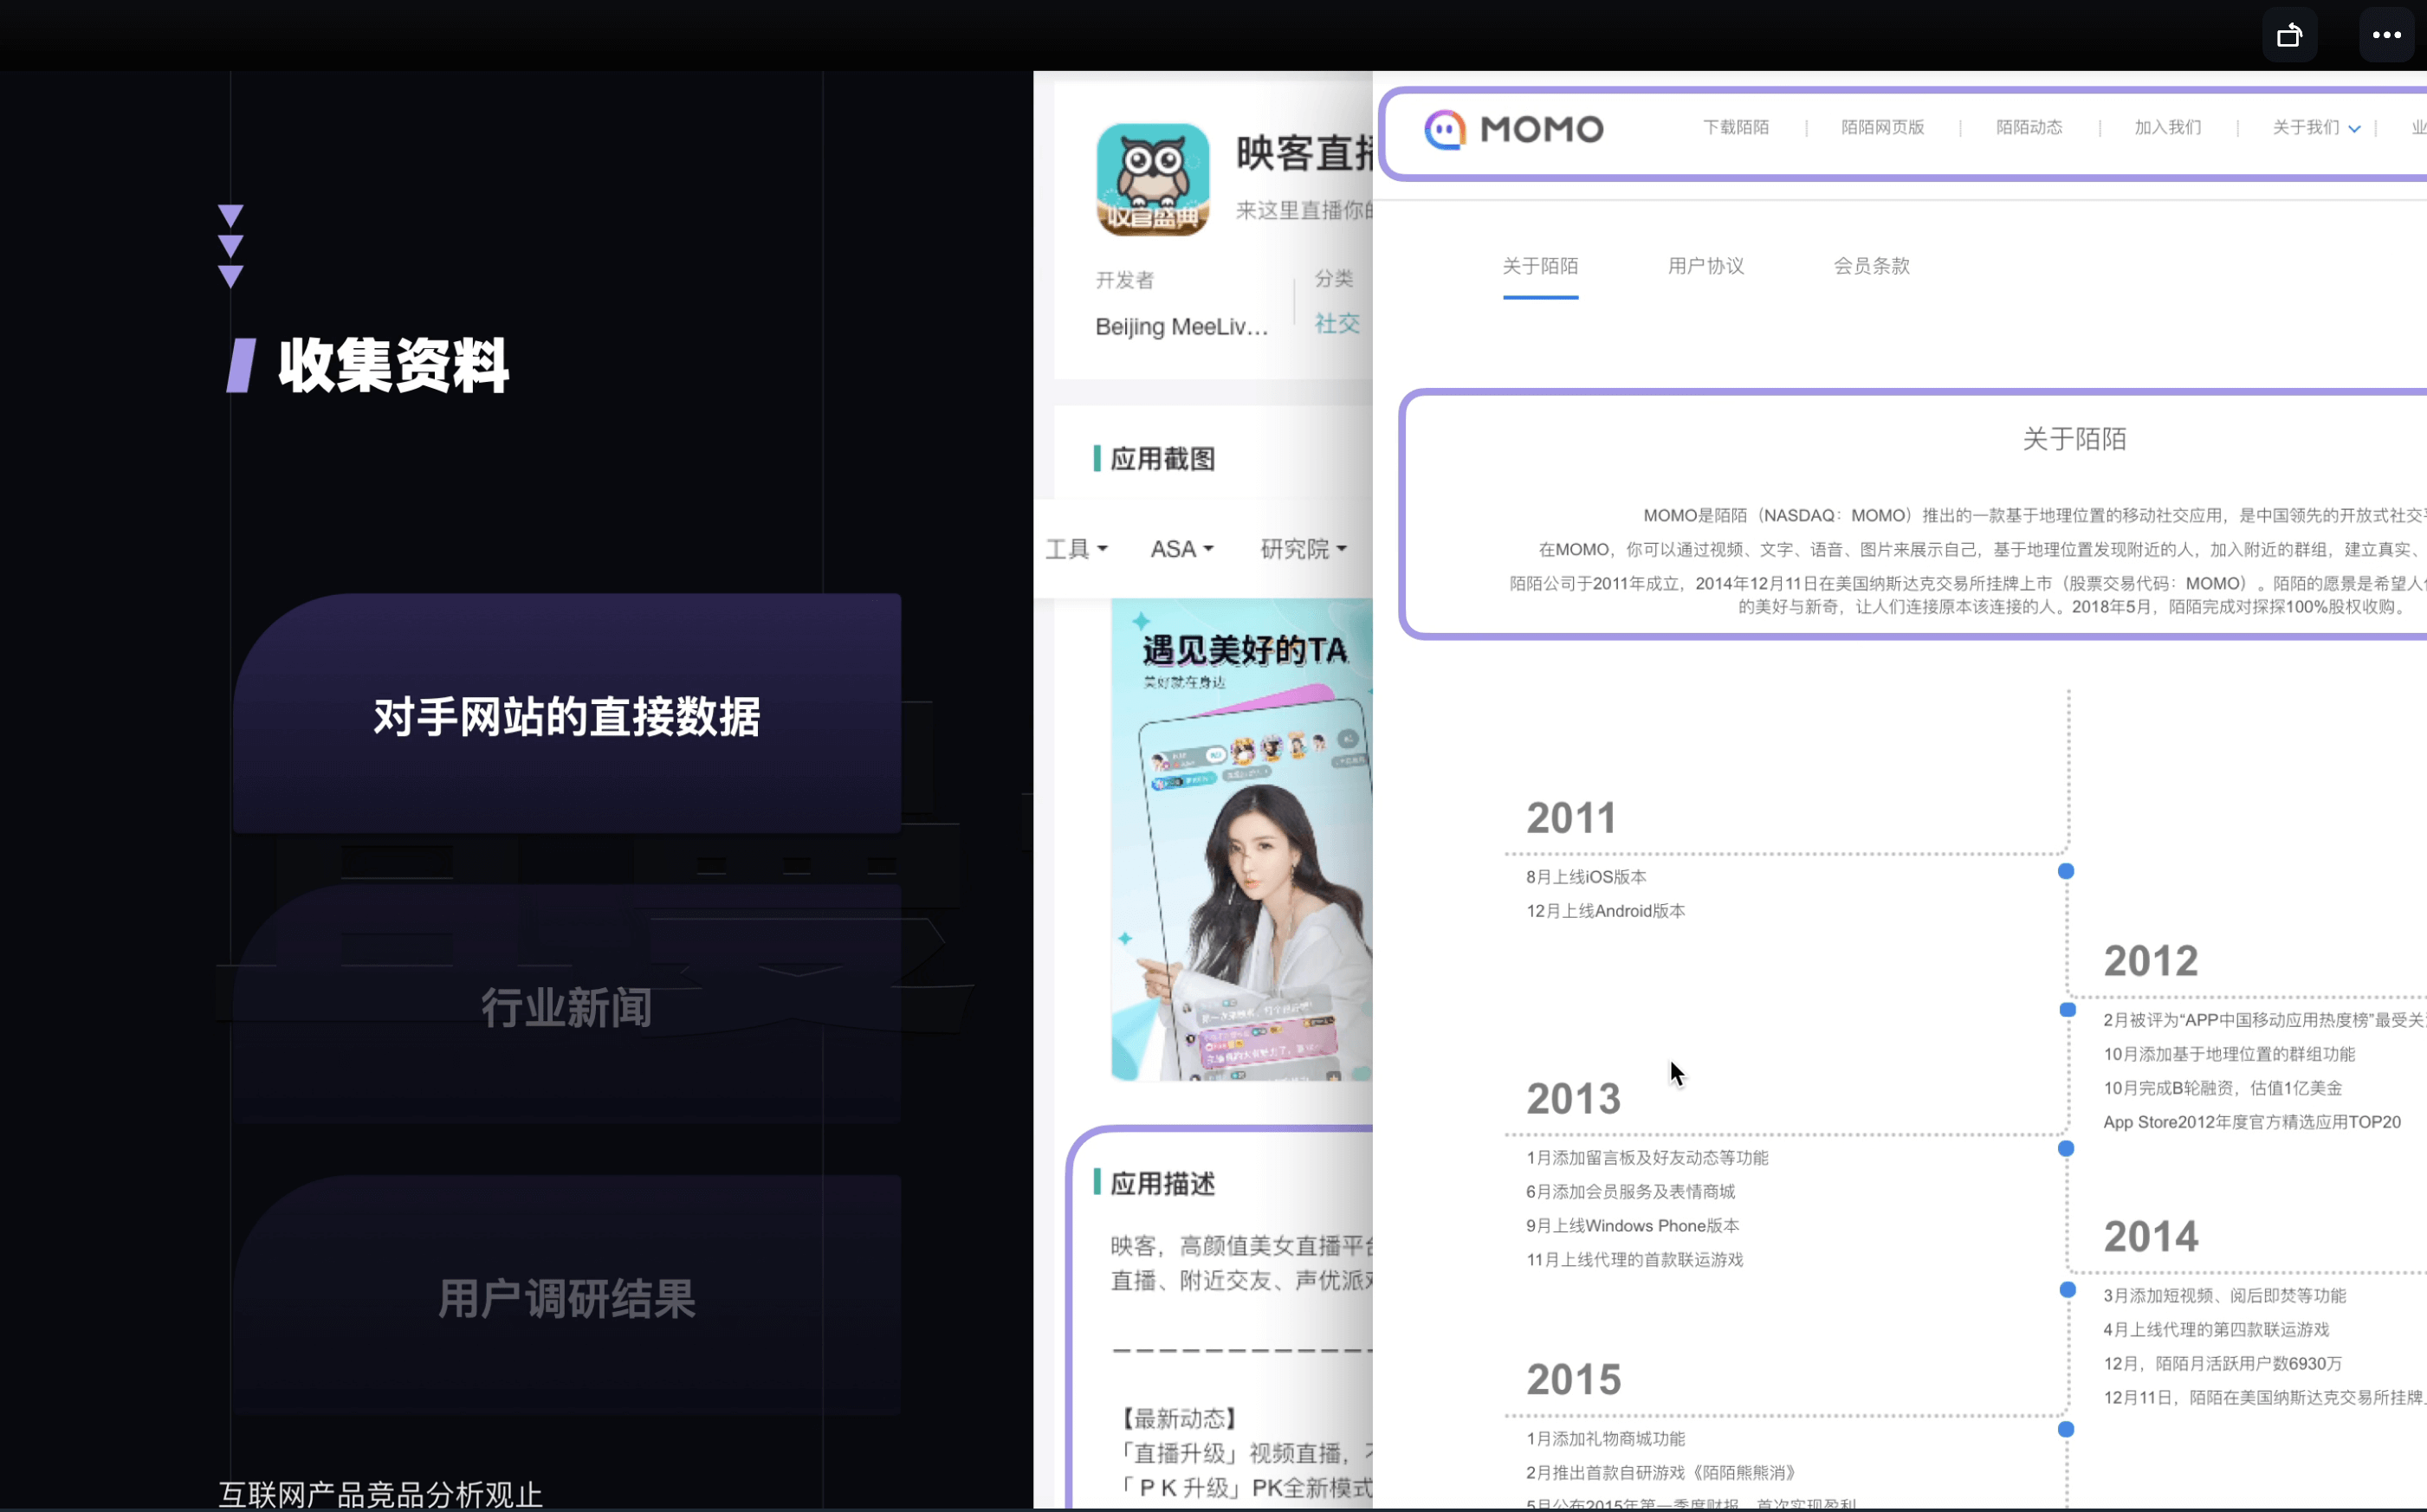Switch to the 会员条款 tab

pyautogui.click(x=1871, y=266)
